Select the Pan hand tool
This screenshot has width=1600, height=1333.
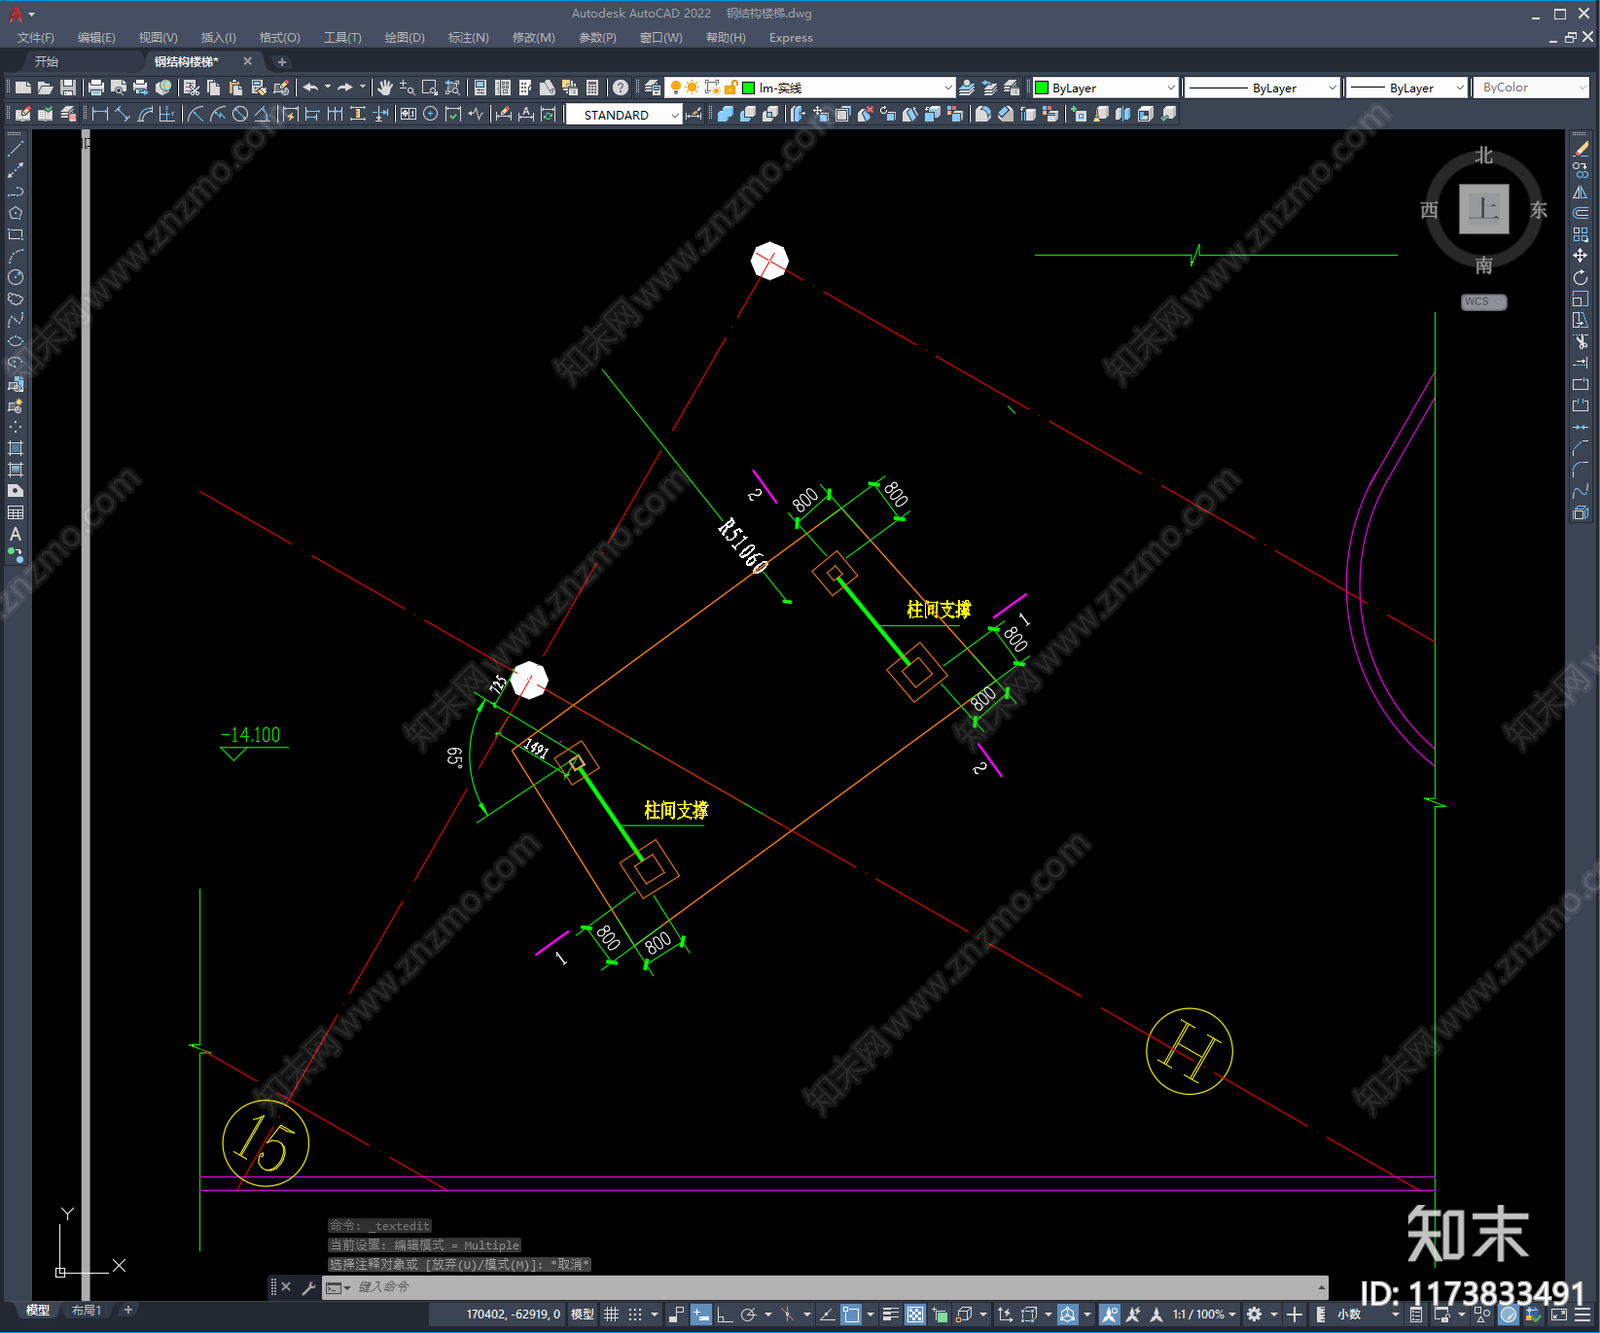385,88
